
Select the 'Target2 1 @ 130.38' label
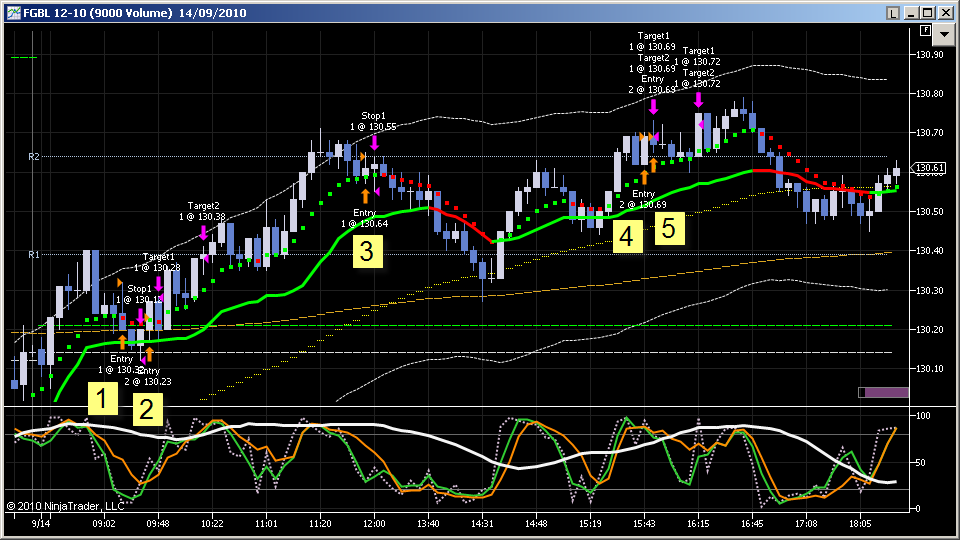click(203, 211)
